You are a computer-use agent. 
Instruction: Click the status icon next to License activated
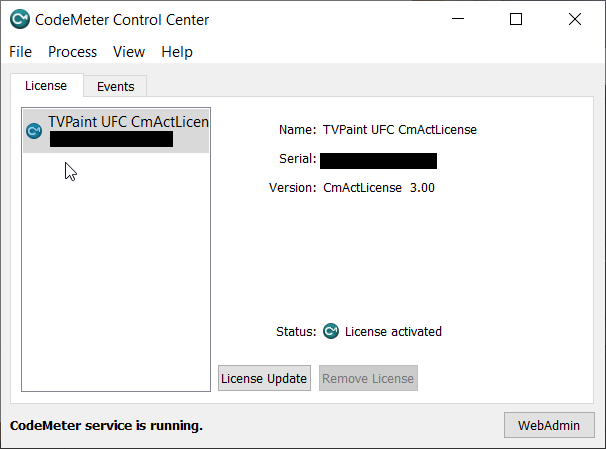[331, 331]
